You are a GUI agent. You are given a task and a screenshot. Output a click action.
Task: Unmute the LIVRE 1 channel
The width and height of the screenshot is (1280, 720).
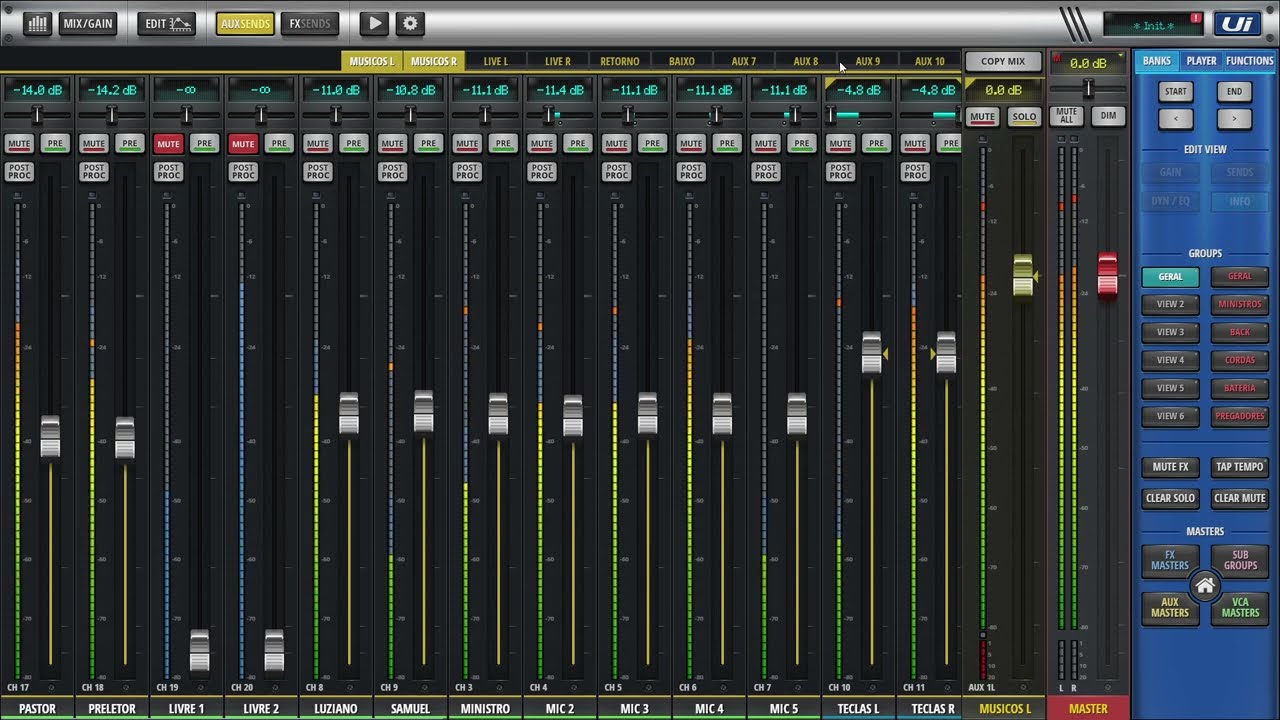(x=168, y=144)
